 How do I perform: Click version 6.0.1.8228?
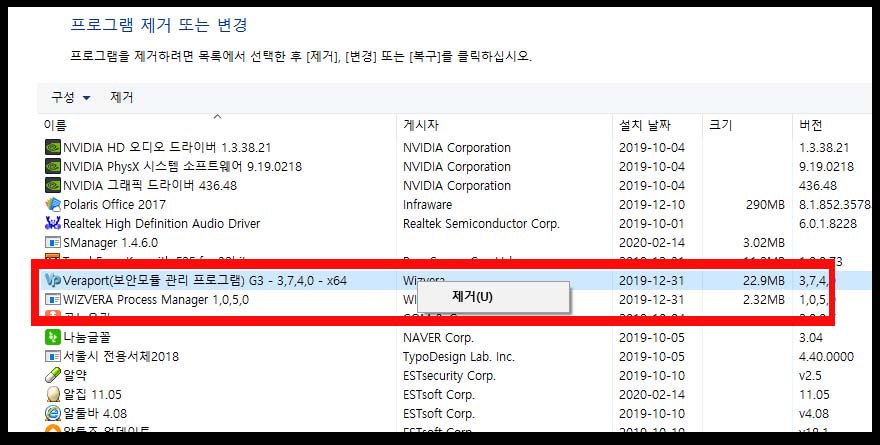click(x=828, y=223)
